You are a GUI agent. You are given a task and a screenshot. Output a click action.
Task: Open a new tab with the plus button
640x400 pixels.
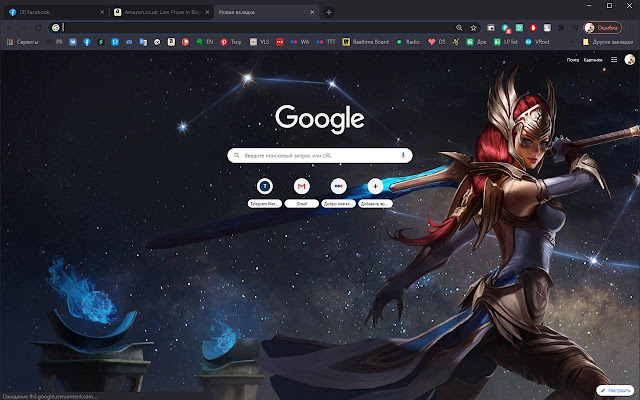pos(329,12)
